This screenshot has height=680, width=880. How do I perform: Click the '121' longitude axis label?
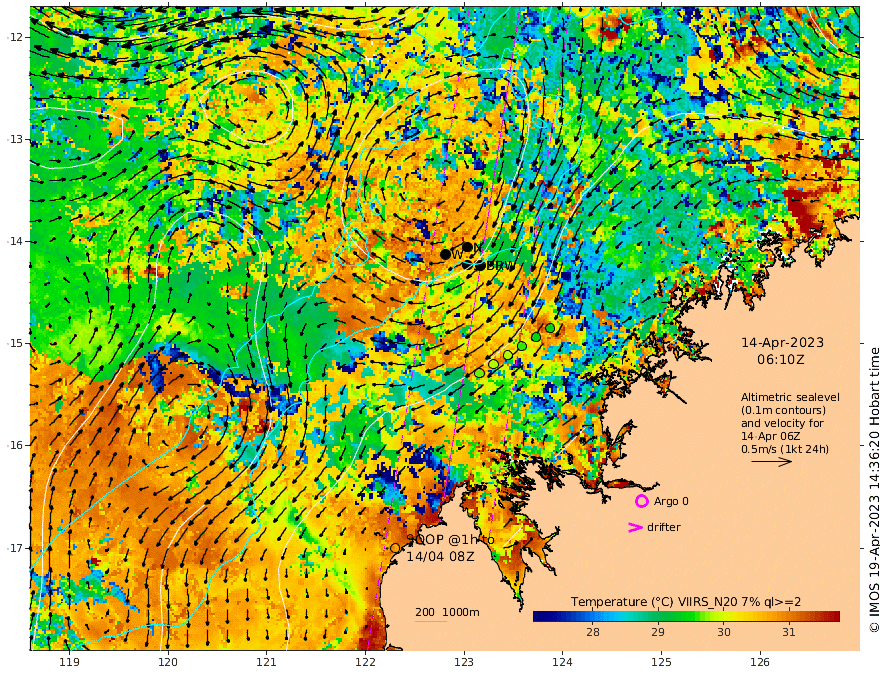[267, 662]
